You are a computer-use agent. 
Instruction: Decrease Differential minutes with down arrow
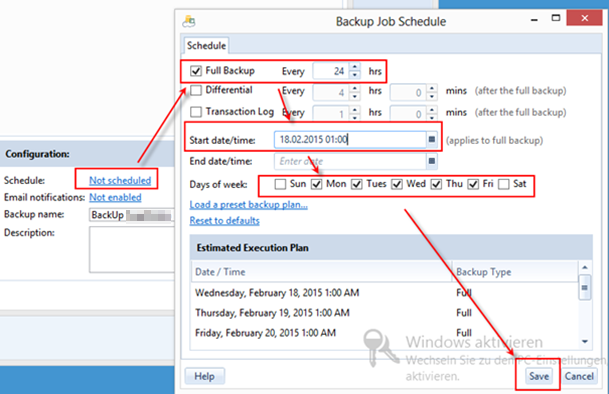432,96
